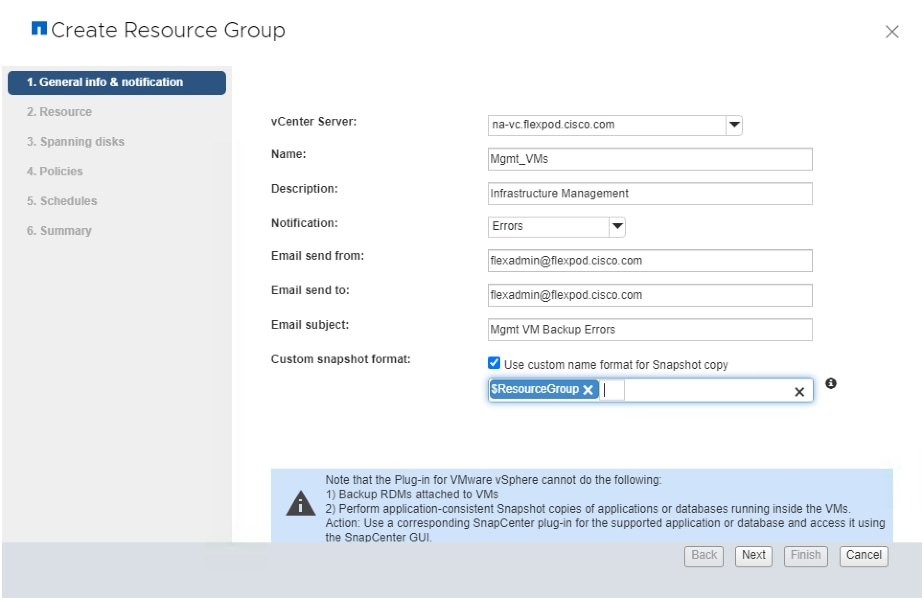Click the warning icon in the note banner

[x=301, y=504]
